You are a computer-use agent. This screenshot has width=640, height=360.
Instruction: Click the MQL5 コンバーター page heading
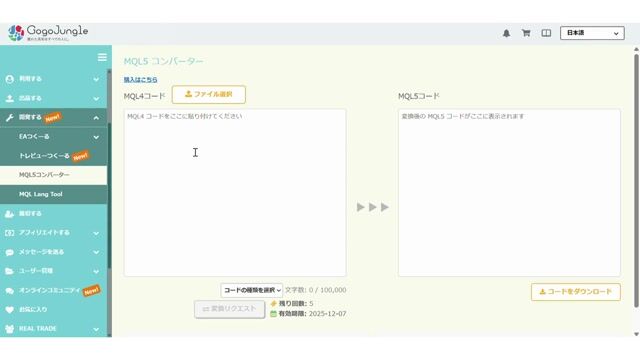163,61
